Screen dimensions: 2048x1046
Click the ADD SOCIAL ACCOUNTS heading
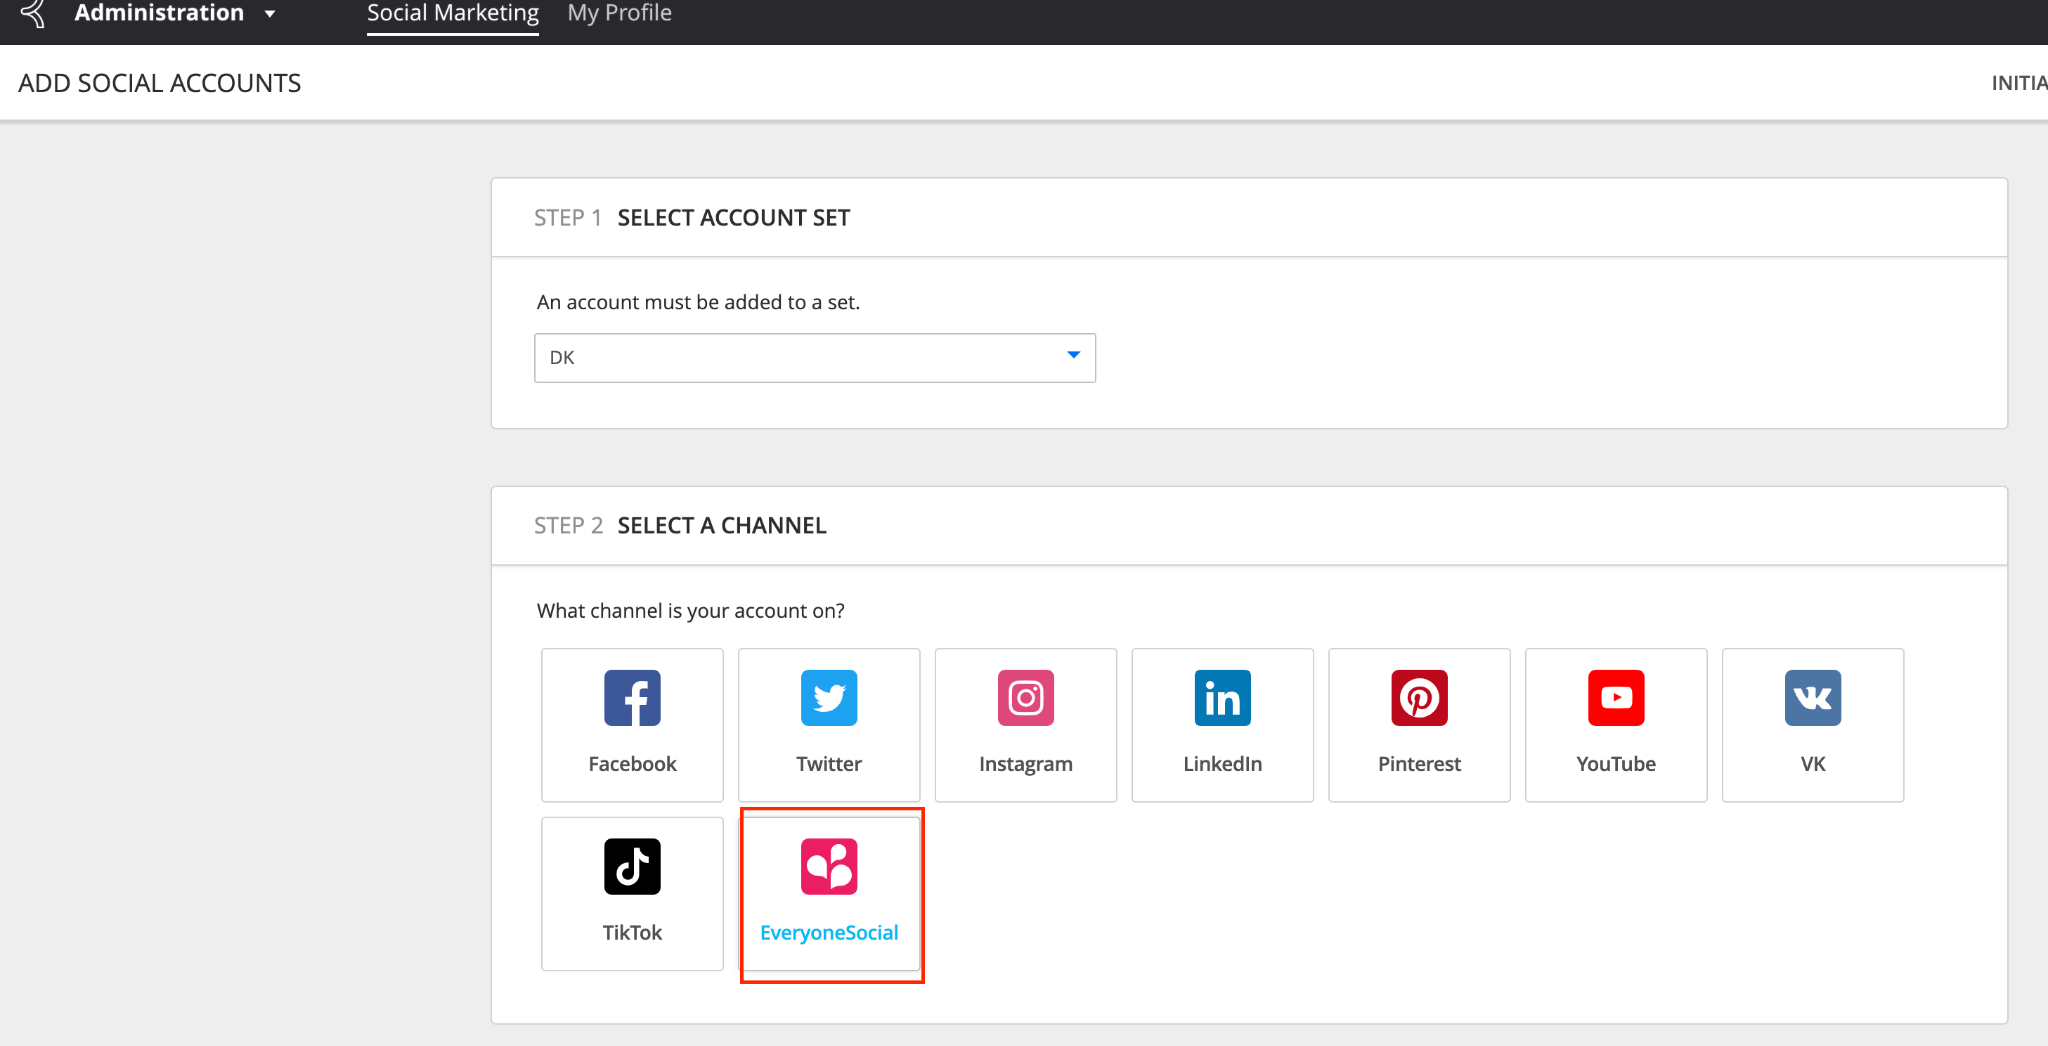click(x=159, y=83)
